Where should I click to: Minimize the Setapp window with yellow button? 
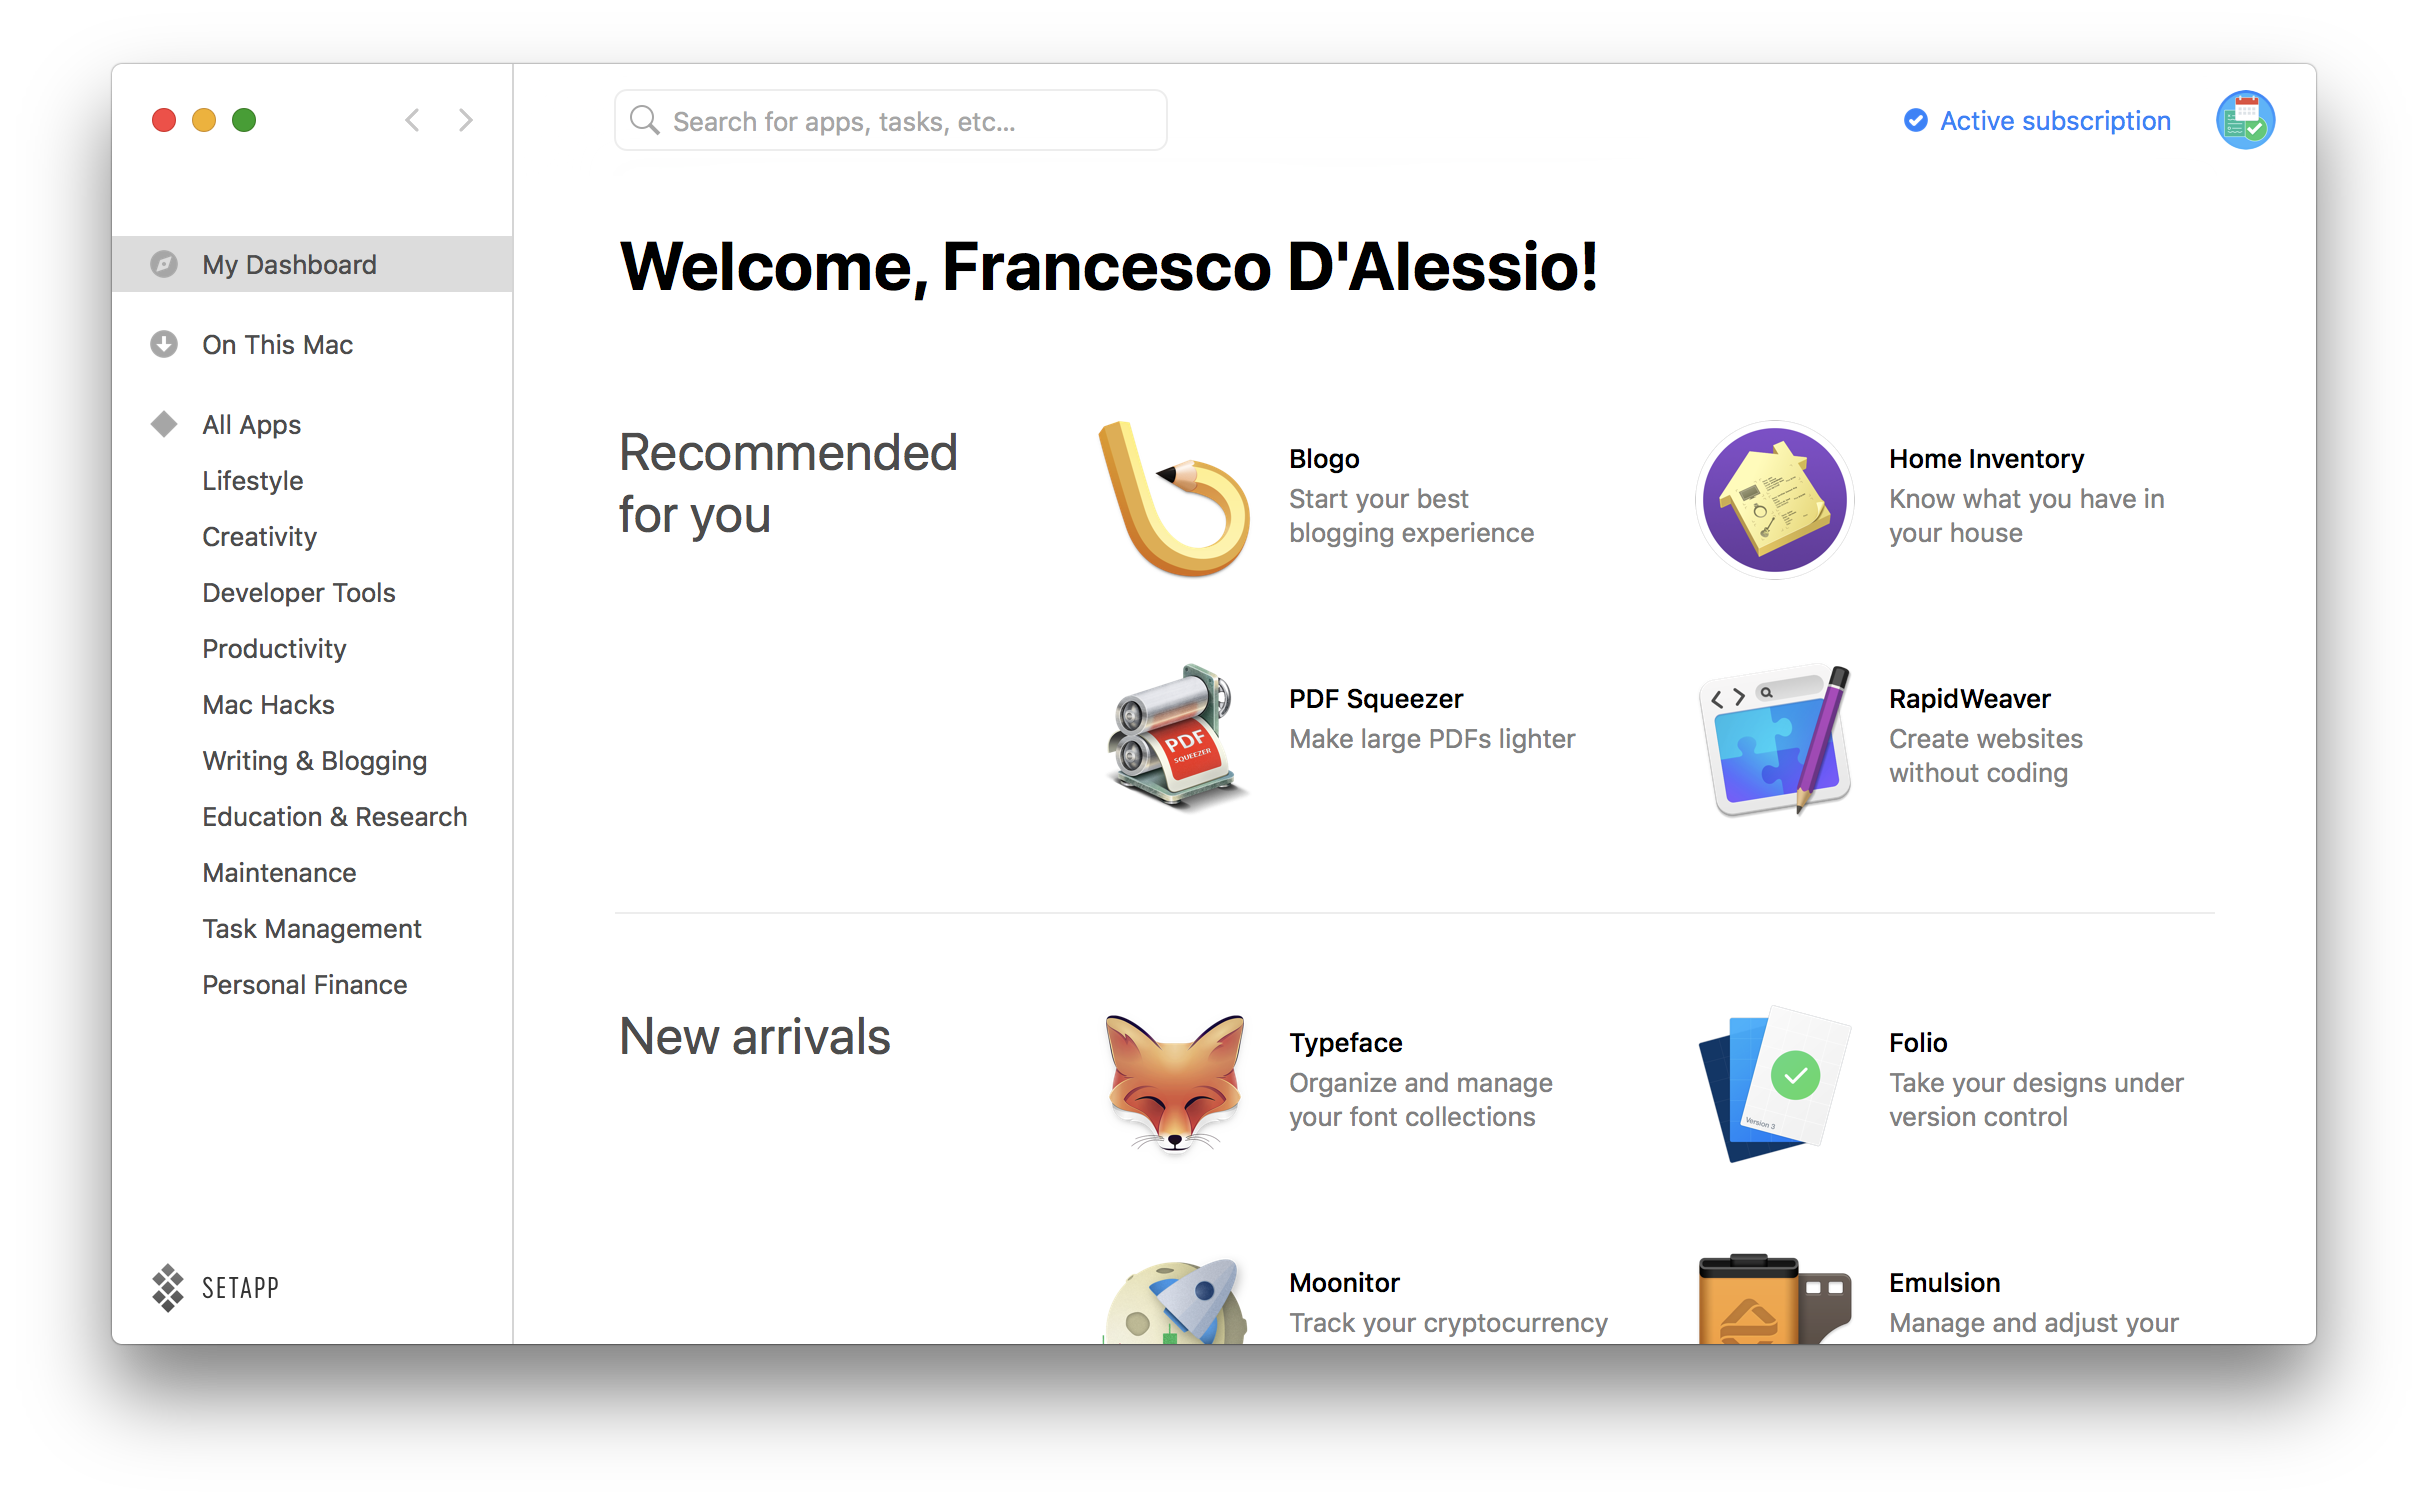[x=204, y=120]
